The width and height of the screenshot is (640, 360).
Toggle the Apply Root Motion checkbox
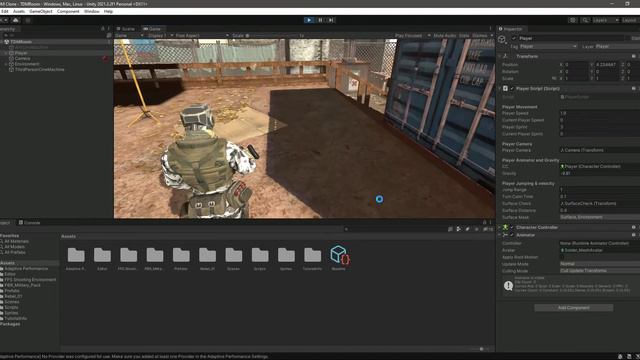pos(562,257)
